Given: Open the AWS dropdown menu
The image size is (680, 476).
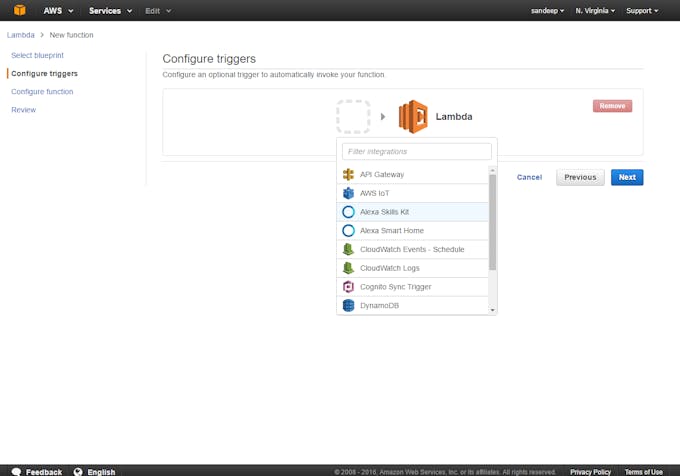Looking at the screenshot, I should 58,10.
